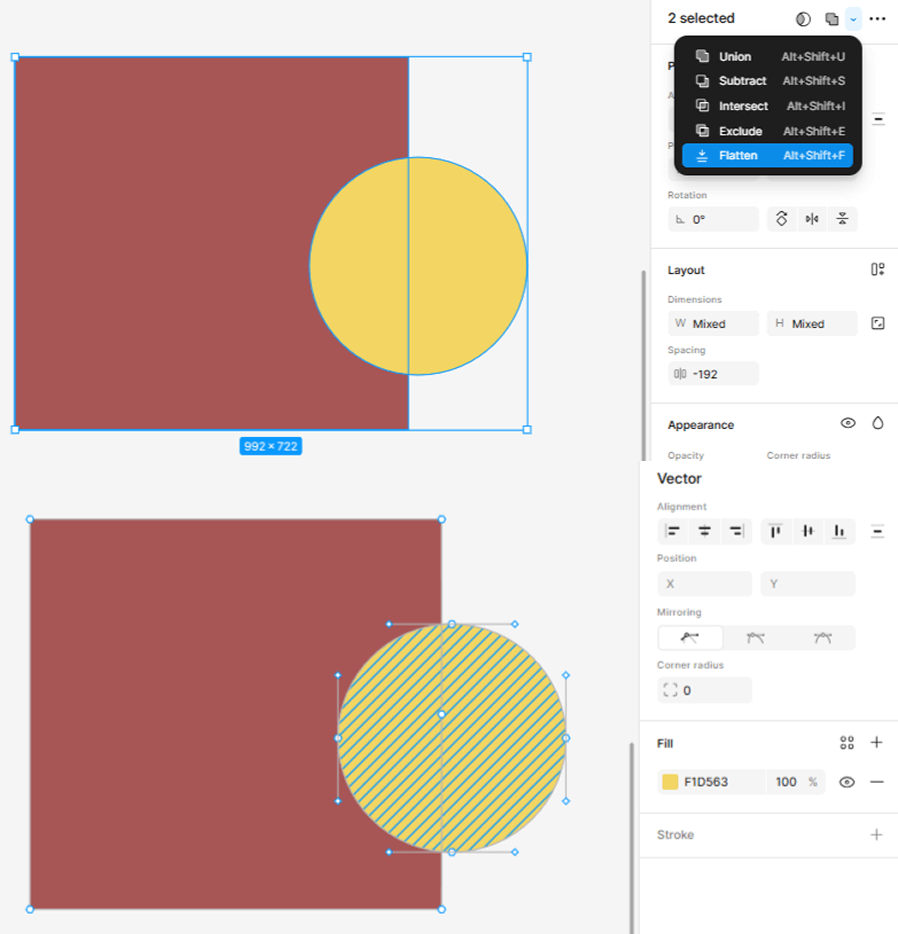Click the 992 × 722 size label
898x934 pixels.
click(271, 446)
